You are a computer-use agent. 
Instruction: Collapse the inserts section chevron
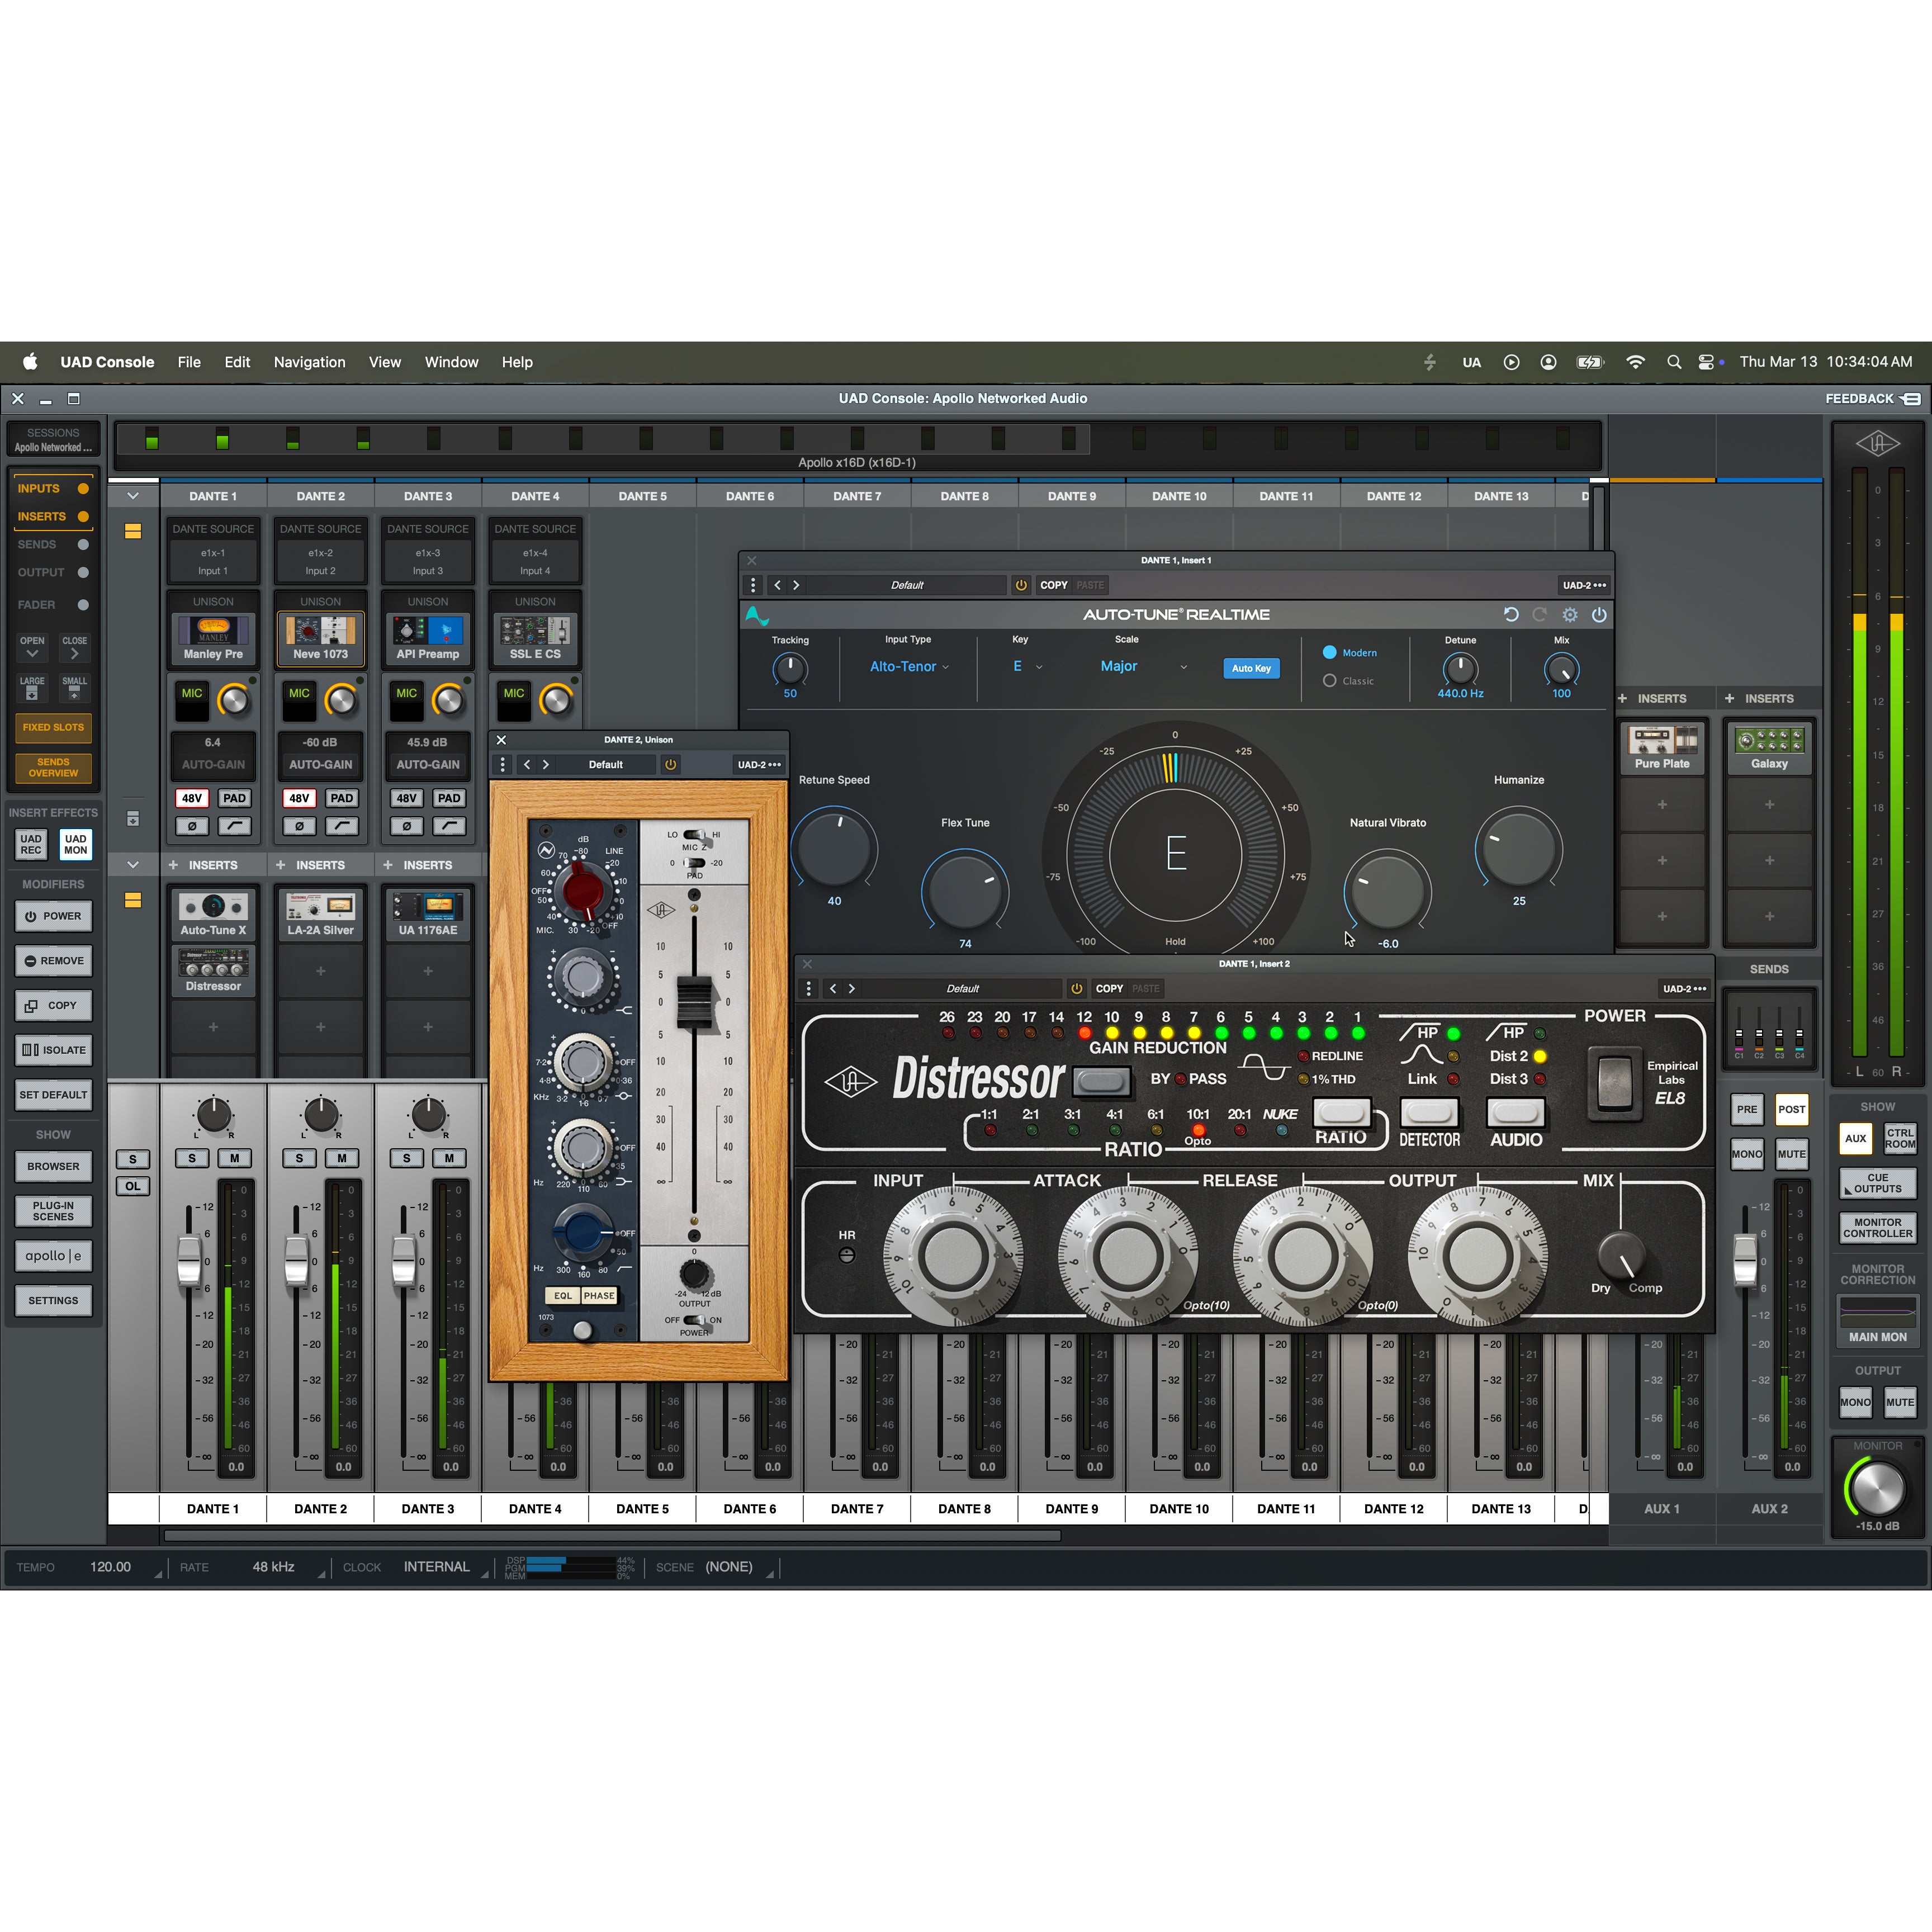[133, 864]
